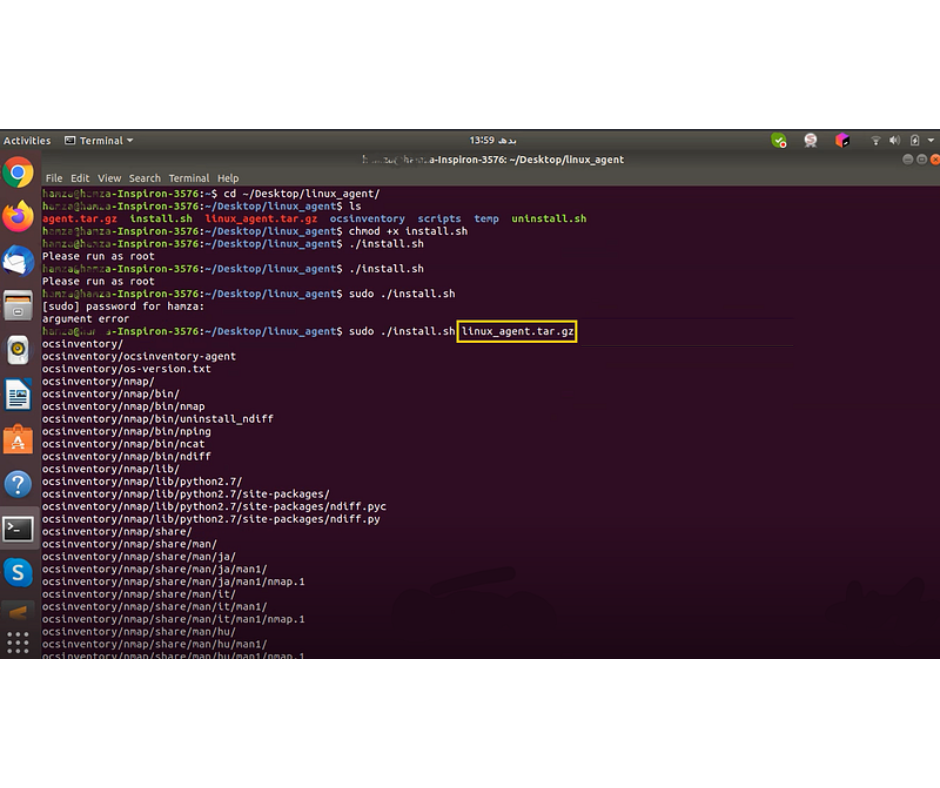Viewport: 940px width, 788px height.
Task: Open the Files manager dock icon
Action: [18, 305]
